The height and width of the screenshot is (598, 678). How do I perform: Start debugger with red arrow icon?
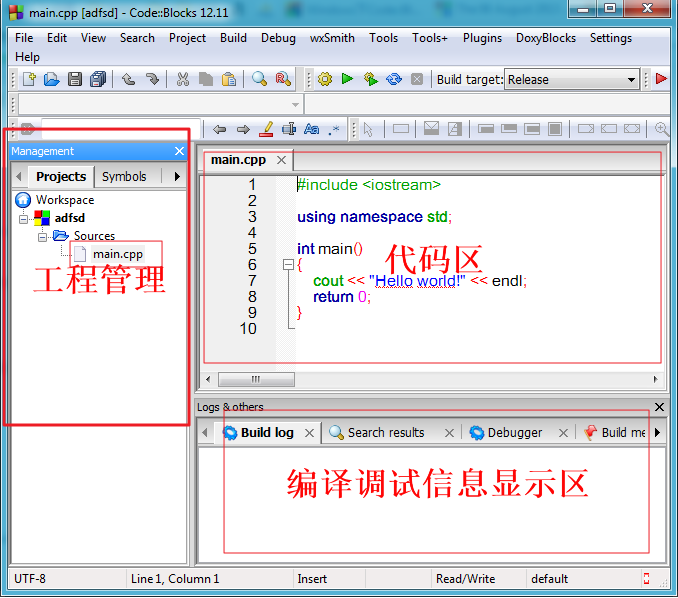(x=661, y=79)
